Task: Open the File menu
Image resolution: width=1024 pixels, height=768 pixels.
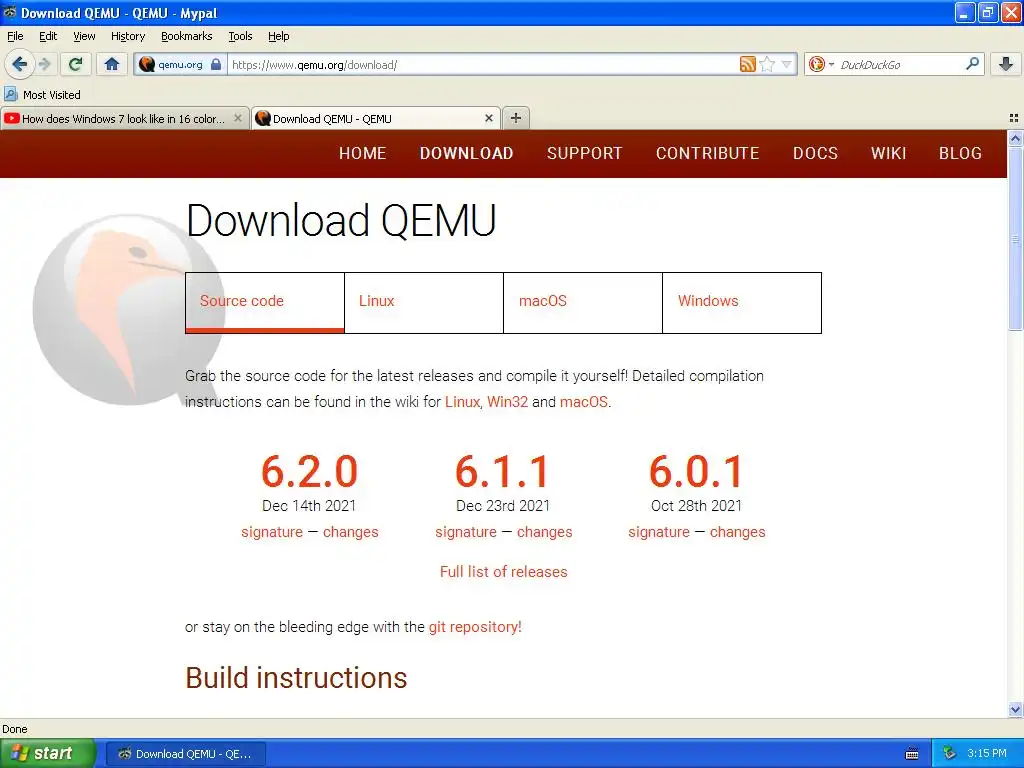Action: point(15,36)
